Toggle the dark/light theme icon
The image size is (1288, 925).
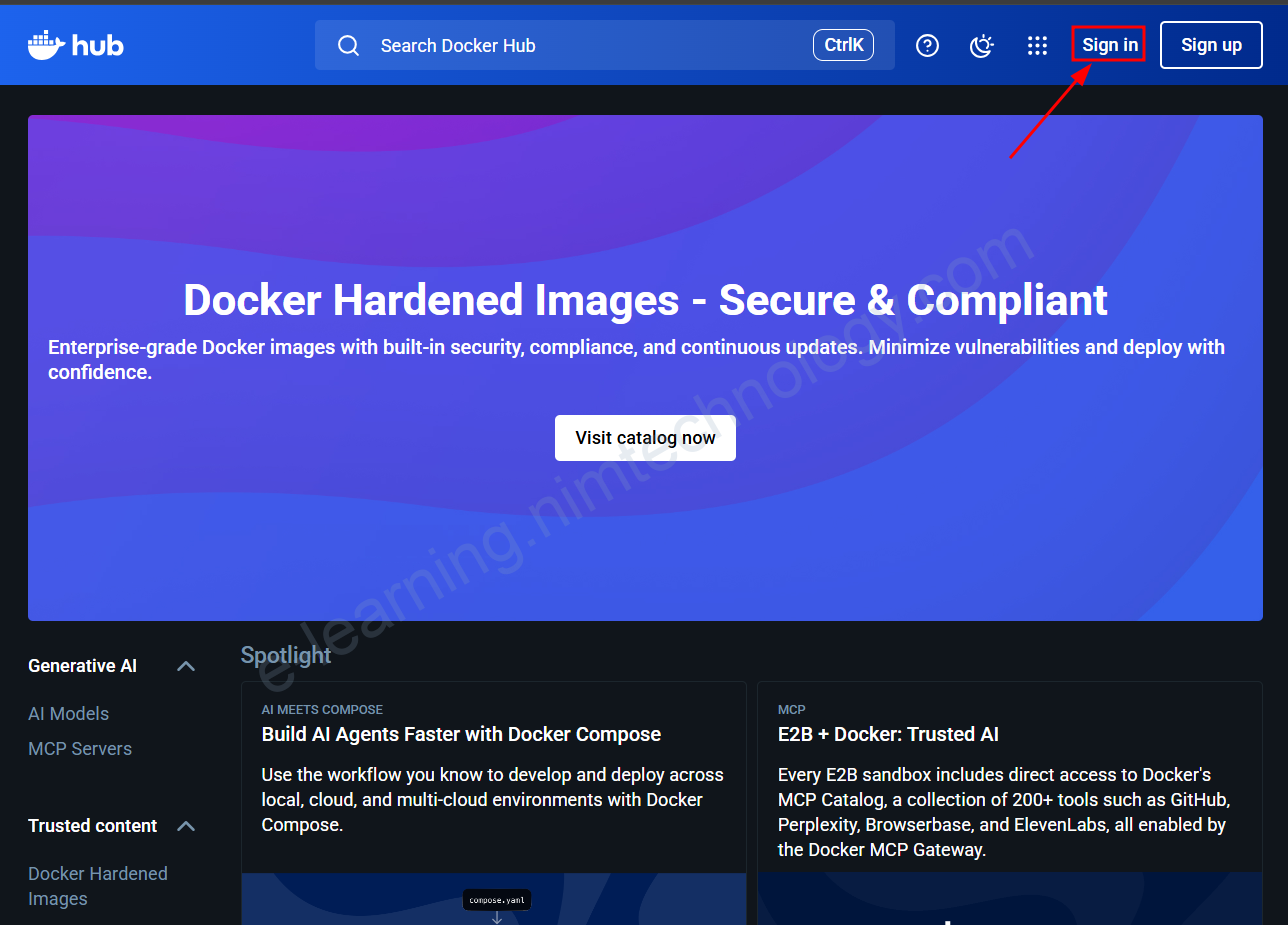(x=982, y=46)
